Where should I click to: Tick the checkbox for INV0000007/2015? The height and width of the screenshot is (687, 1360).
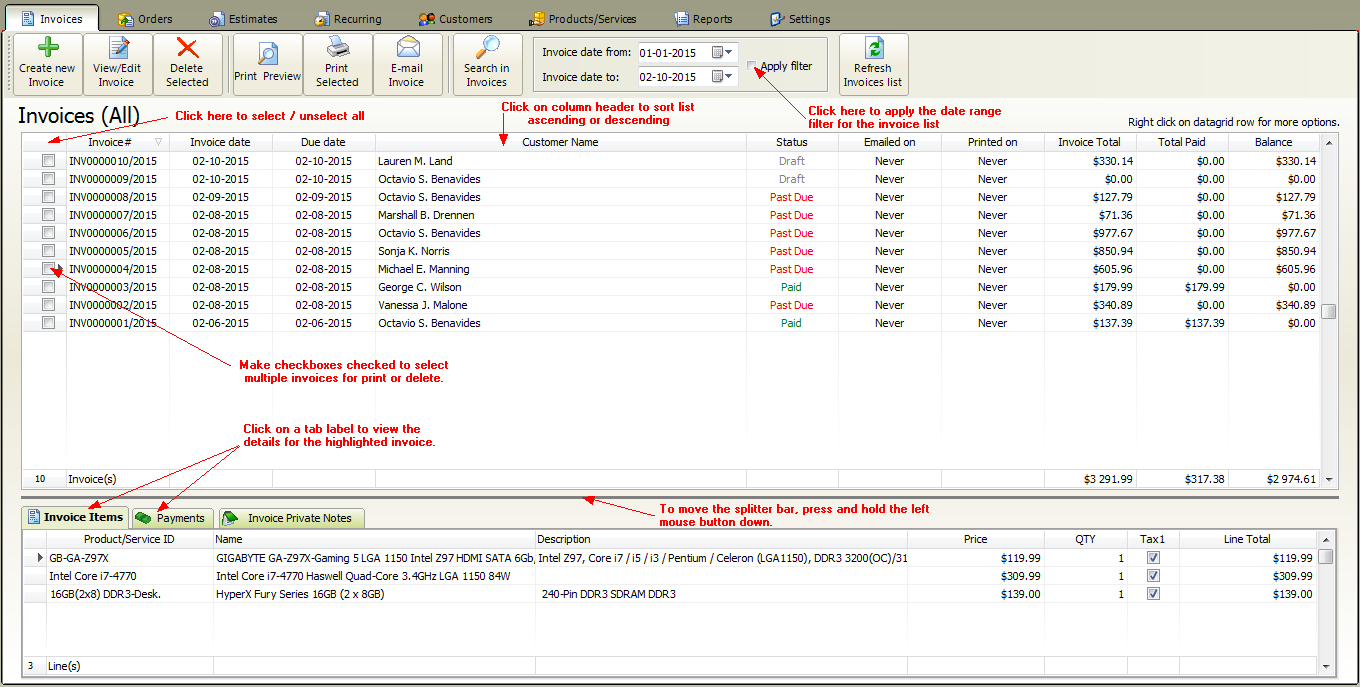(x=48, y=214)
